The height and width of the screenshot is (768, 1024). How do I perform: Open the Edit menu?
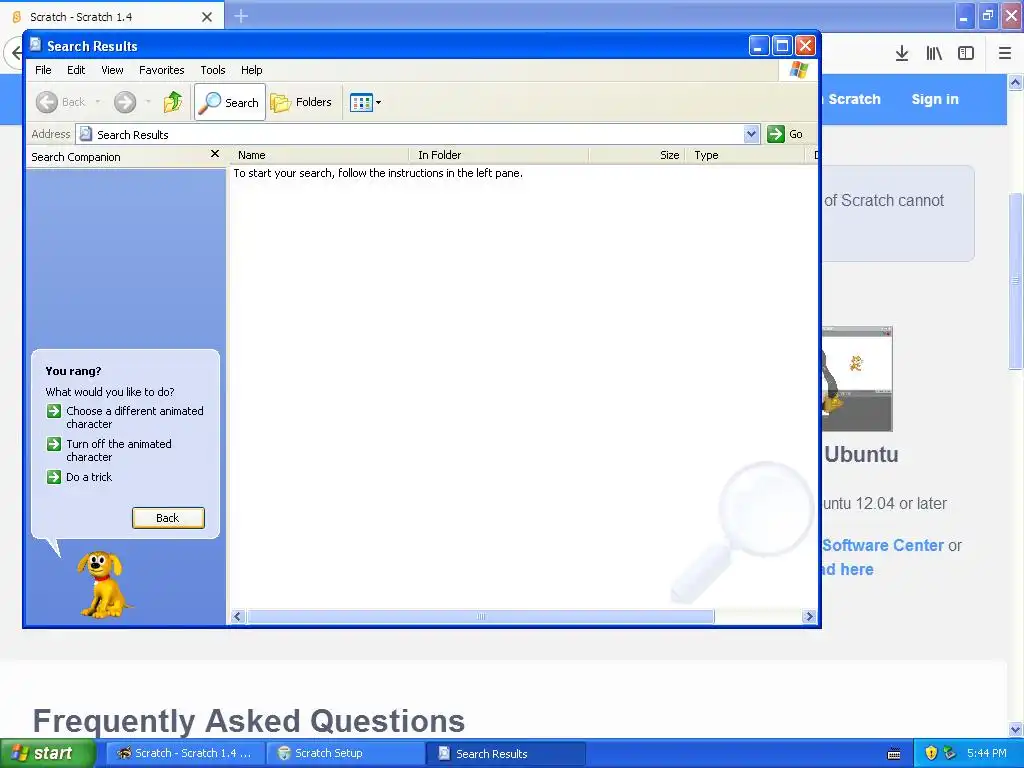(76, 70)
